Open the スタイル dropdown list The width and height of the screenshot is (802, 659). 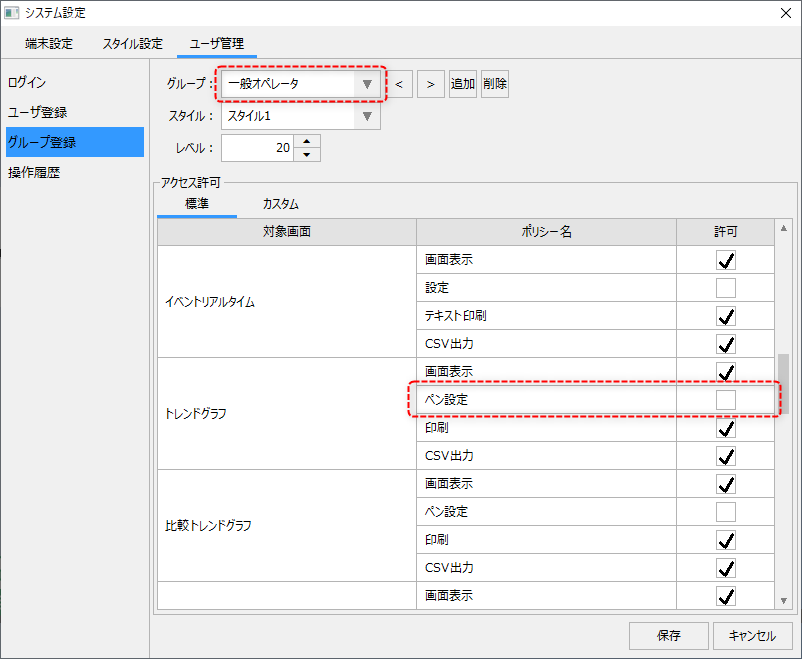click(x=367, y=116)
